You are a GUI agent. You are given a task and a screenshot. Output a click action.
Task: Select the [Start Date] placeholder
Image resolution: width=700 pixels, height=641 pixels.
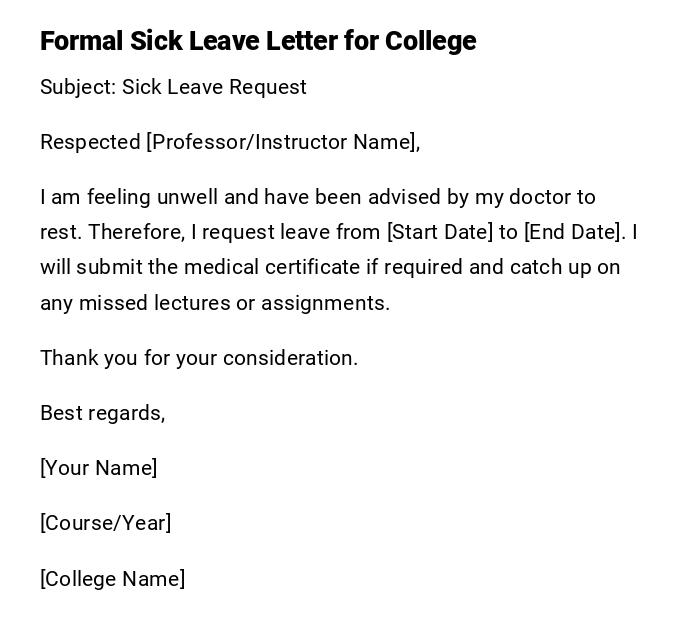coord(439,232)
